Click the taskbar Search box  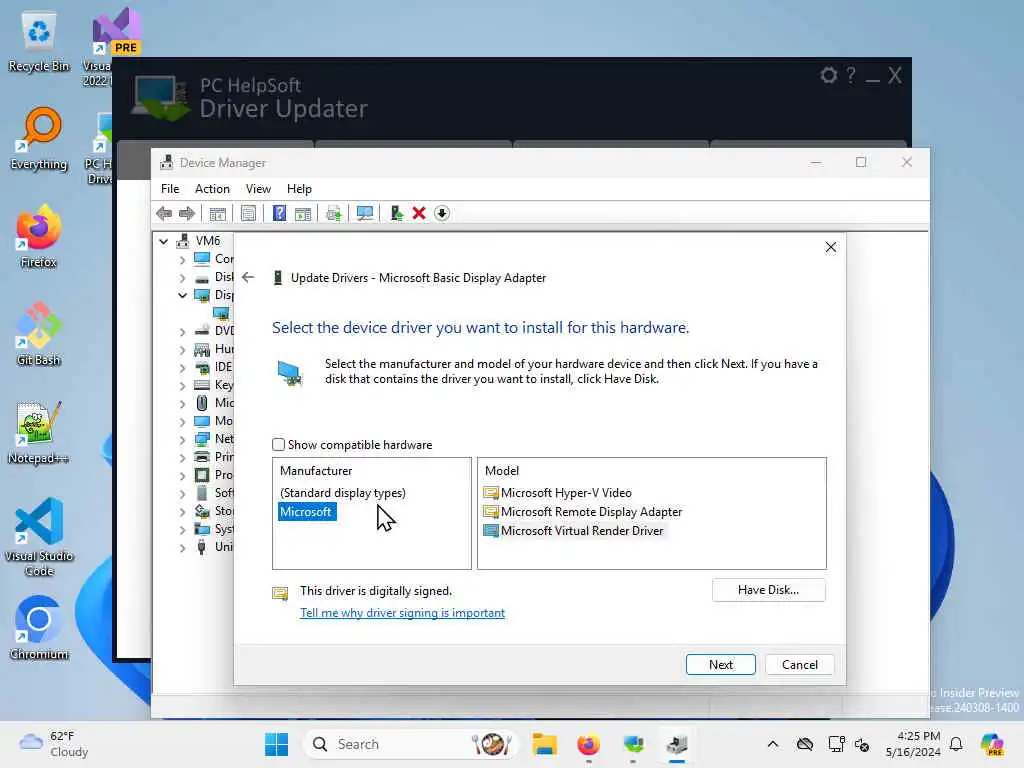(x=409, y=744)
